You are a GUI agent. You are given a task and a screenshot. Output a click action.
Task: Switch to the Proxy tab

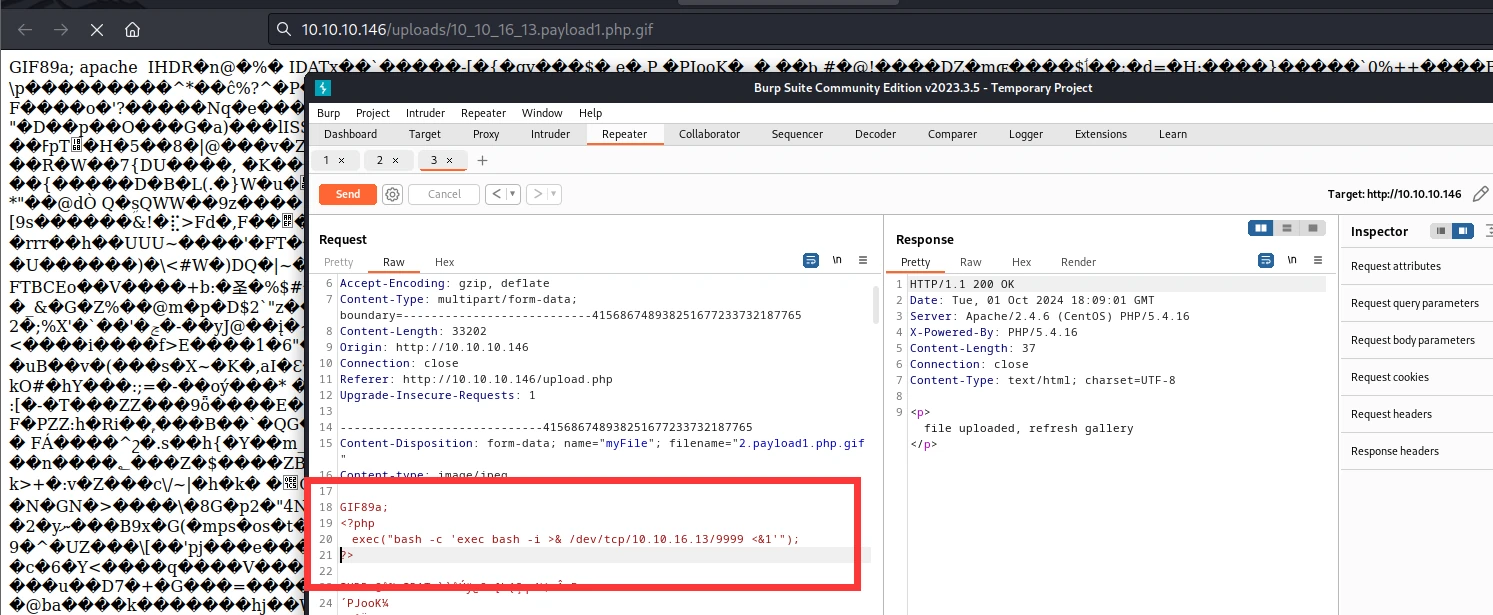coord(486,134)
